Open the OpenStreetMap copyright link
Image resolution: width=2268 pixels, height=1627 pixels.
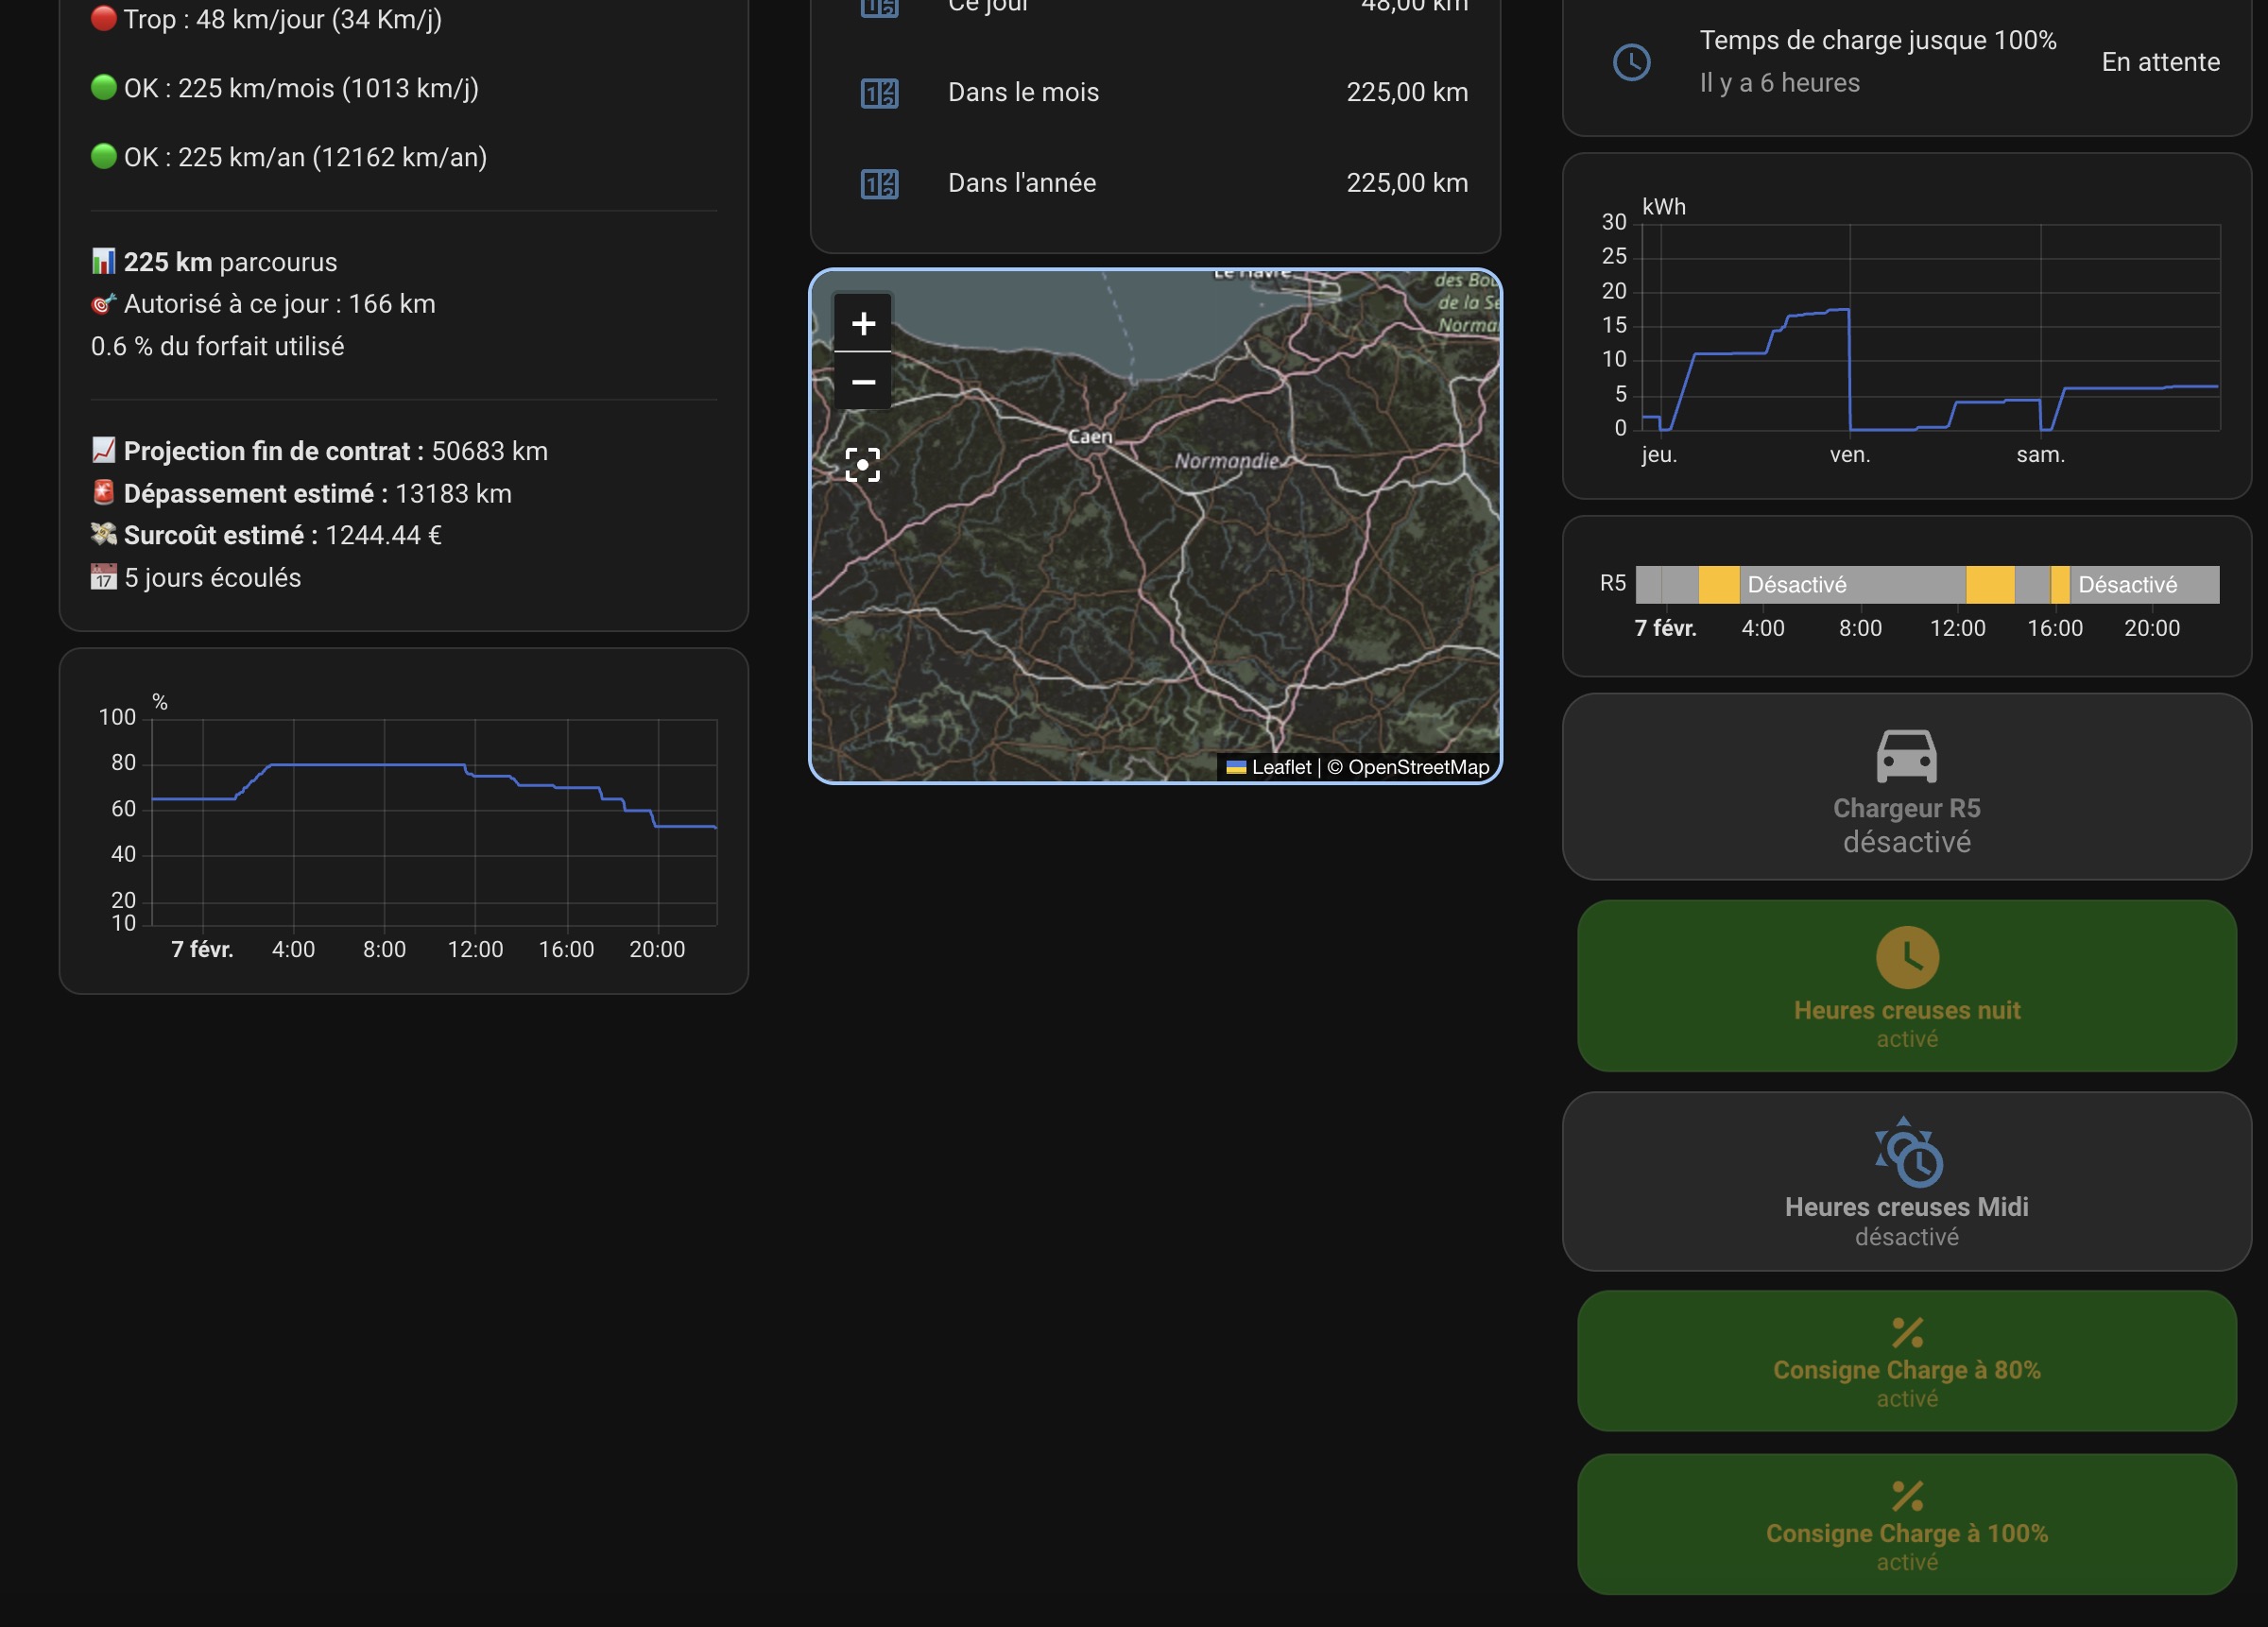coord(1418,767)
